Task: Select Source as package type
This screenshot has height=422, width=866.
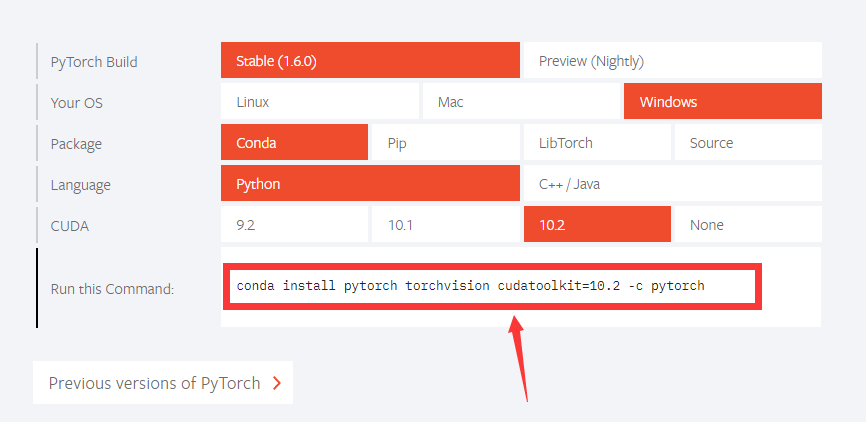Action: 747,143
